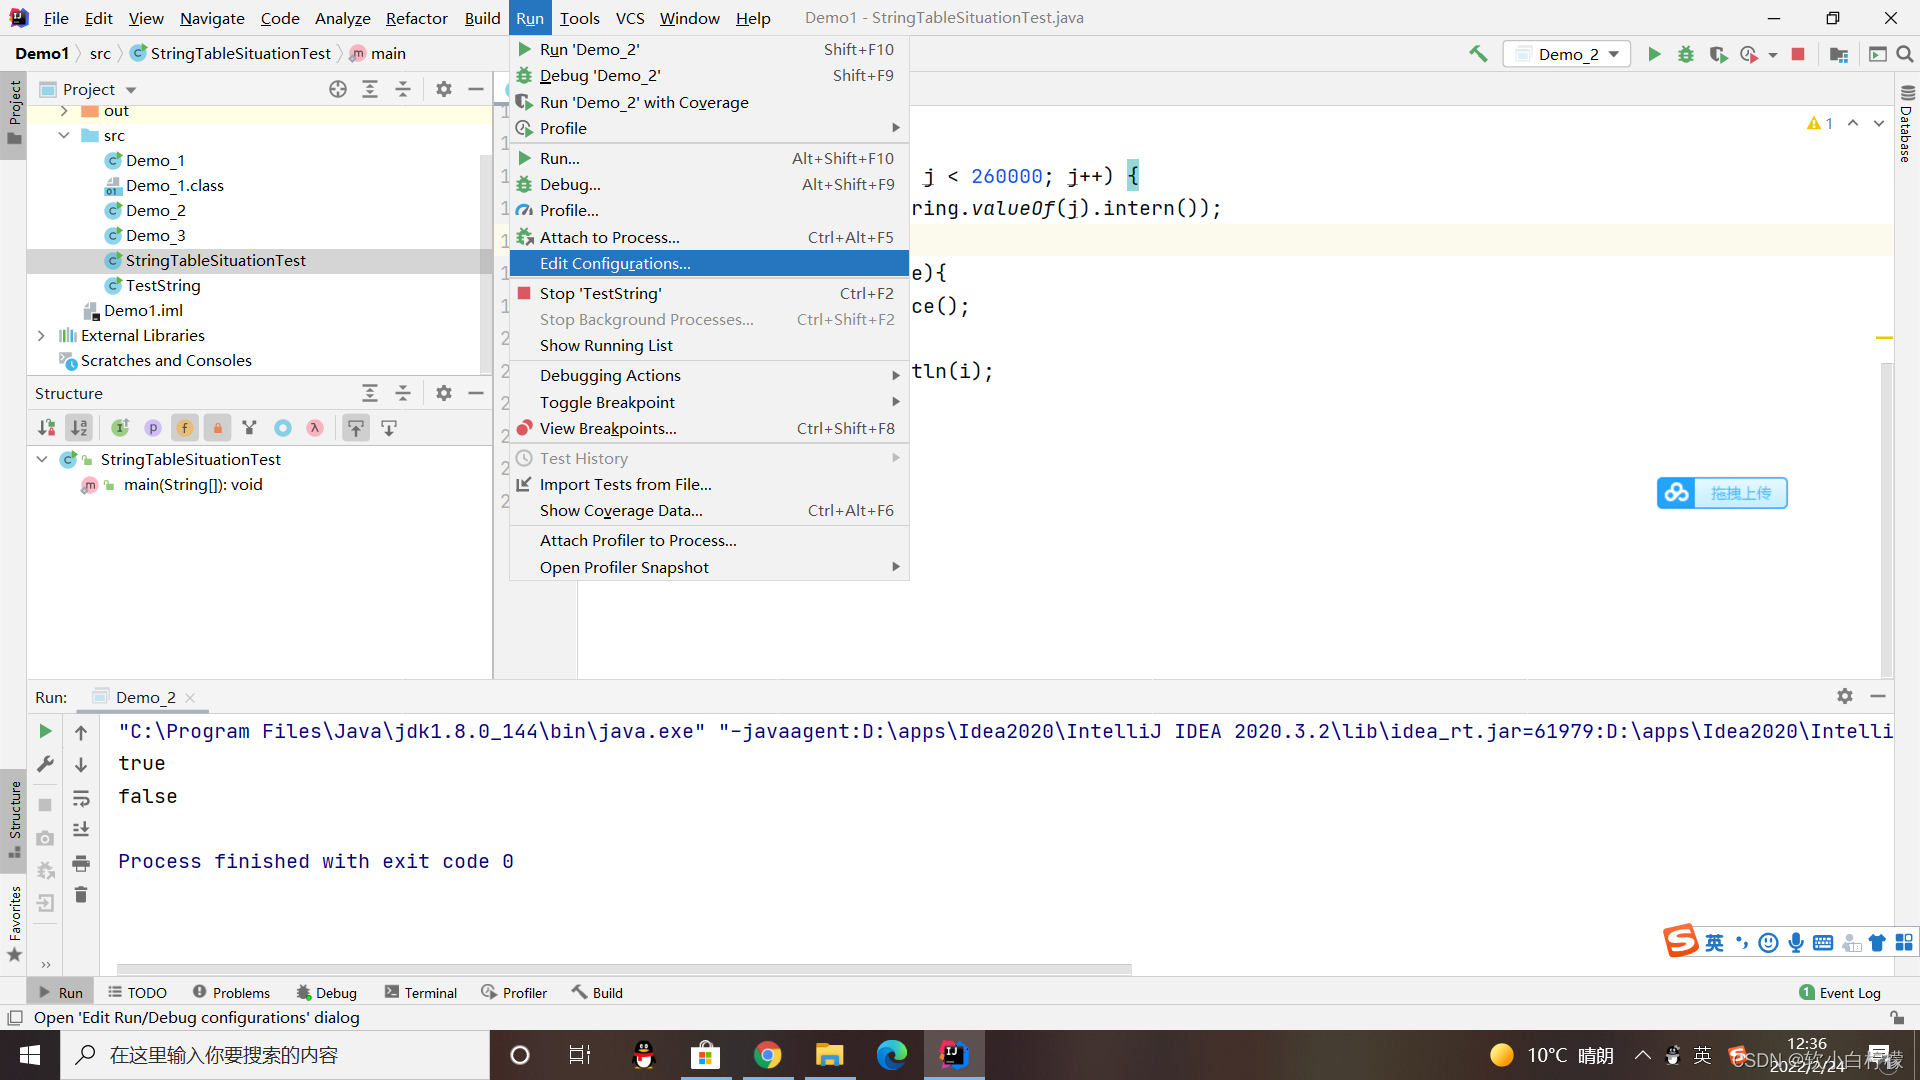Run Demo_2 with Coverage icon in toolbar
The width and height of the screenshot is (1920, 1080).
point(1719,54)
